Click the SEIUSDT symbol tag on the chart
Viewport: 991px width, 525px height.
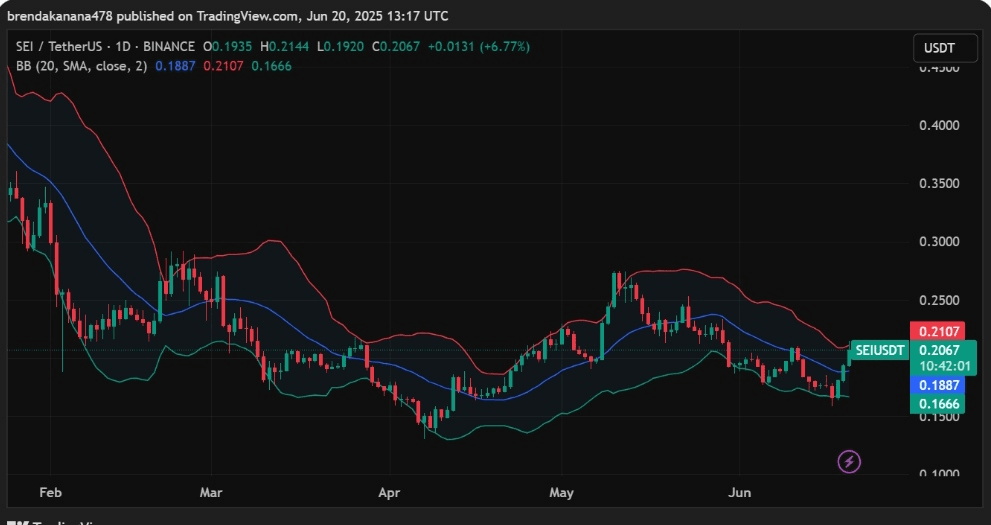point(880,350)
